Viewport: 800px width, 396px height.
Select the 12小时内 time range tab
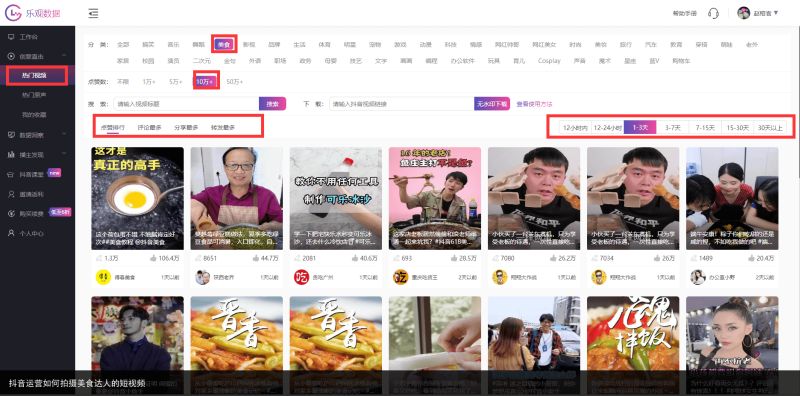point(575,128)
